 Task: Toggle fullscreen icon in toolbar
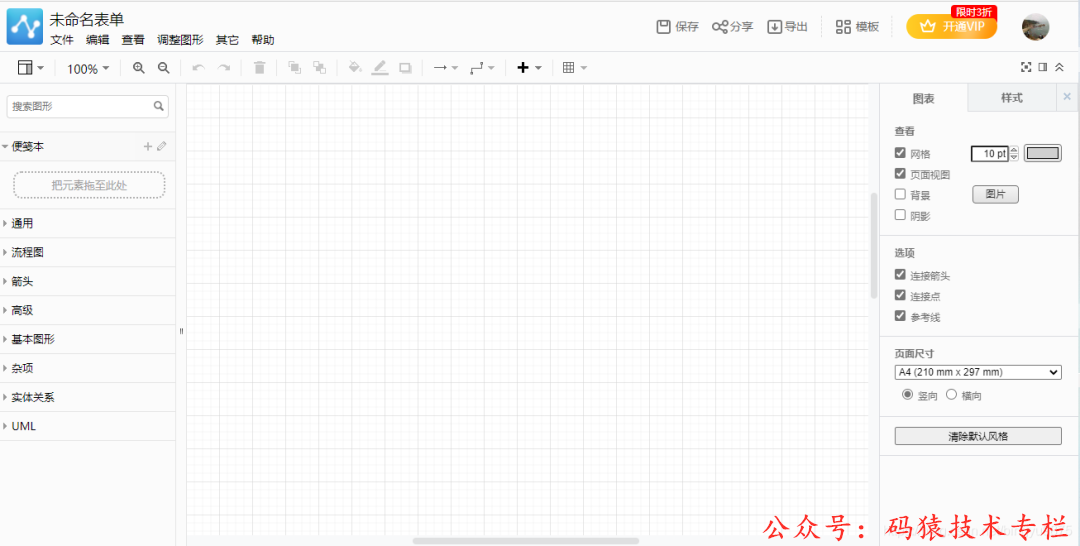1026,67
